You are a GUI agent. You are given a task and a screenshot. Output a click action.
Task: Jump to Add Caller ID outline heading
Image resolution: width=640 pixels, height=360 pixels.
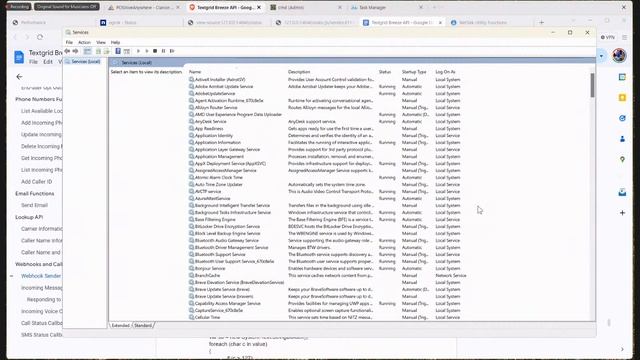pyautogui.click(x=37, y=182)
